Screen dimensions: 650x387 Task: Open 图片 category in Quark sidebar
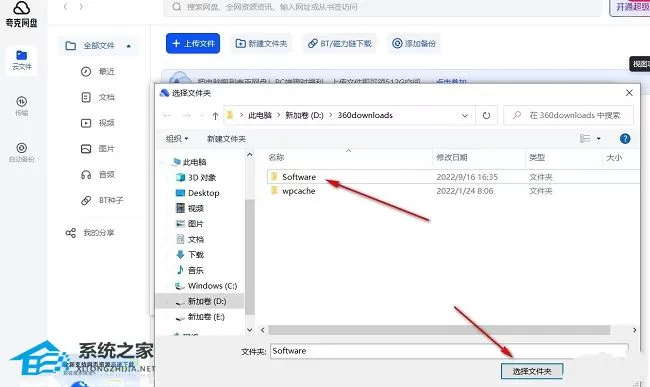click(98, 148)
